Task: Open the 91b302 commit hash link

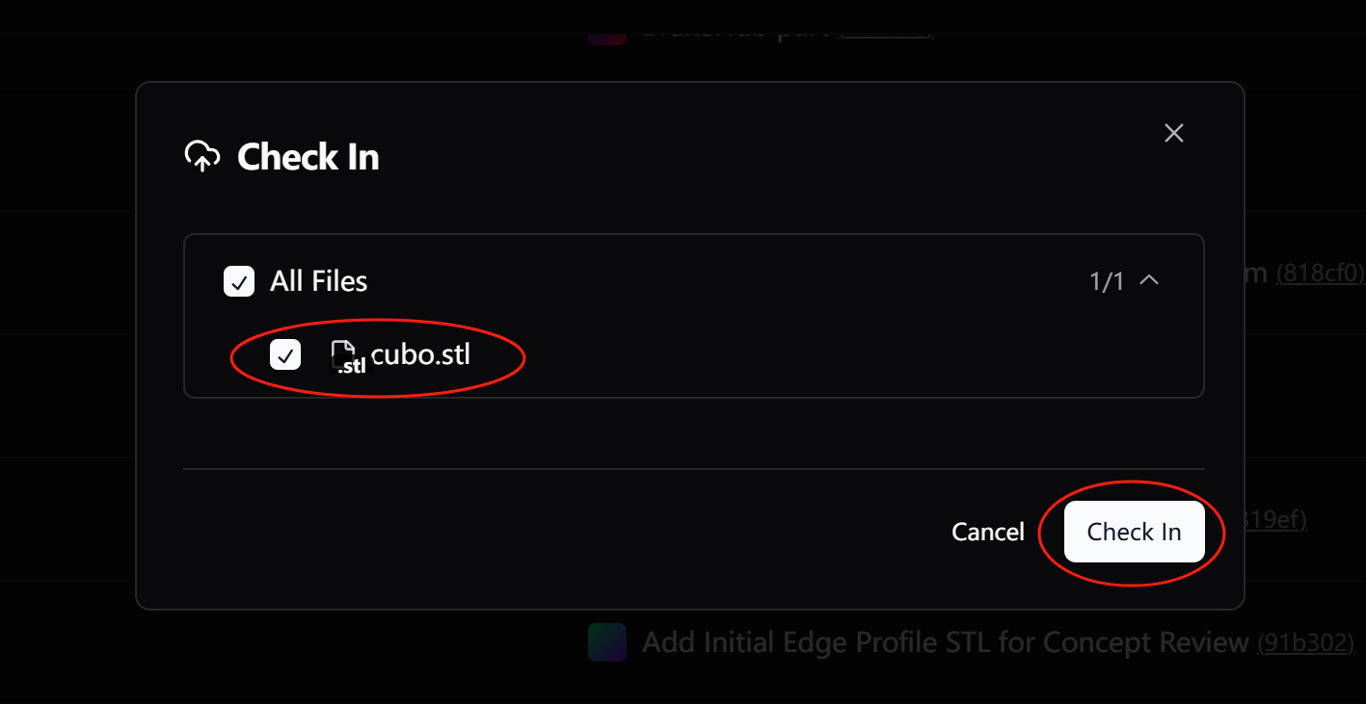Action: click(x=1305, y=643)
